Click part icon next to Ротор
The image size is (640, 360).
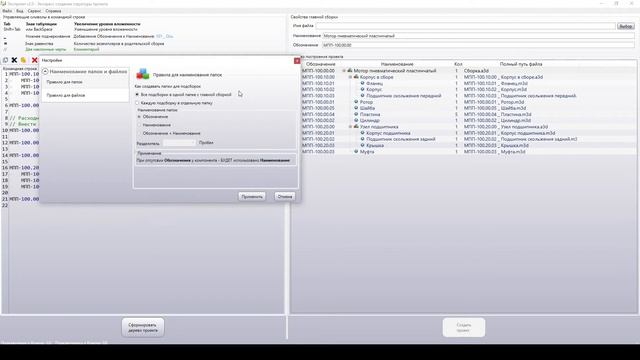(x=356, y=102)
